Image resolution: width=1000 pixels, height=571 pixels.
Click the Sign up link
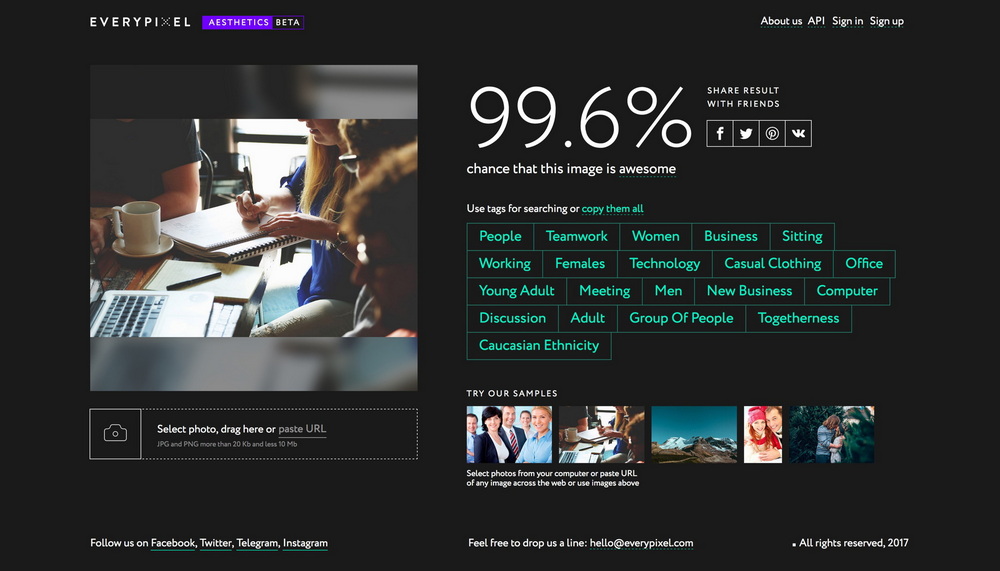click(x=886, y=21)
